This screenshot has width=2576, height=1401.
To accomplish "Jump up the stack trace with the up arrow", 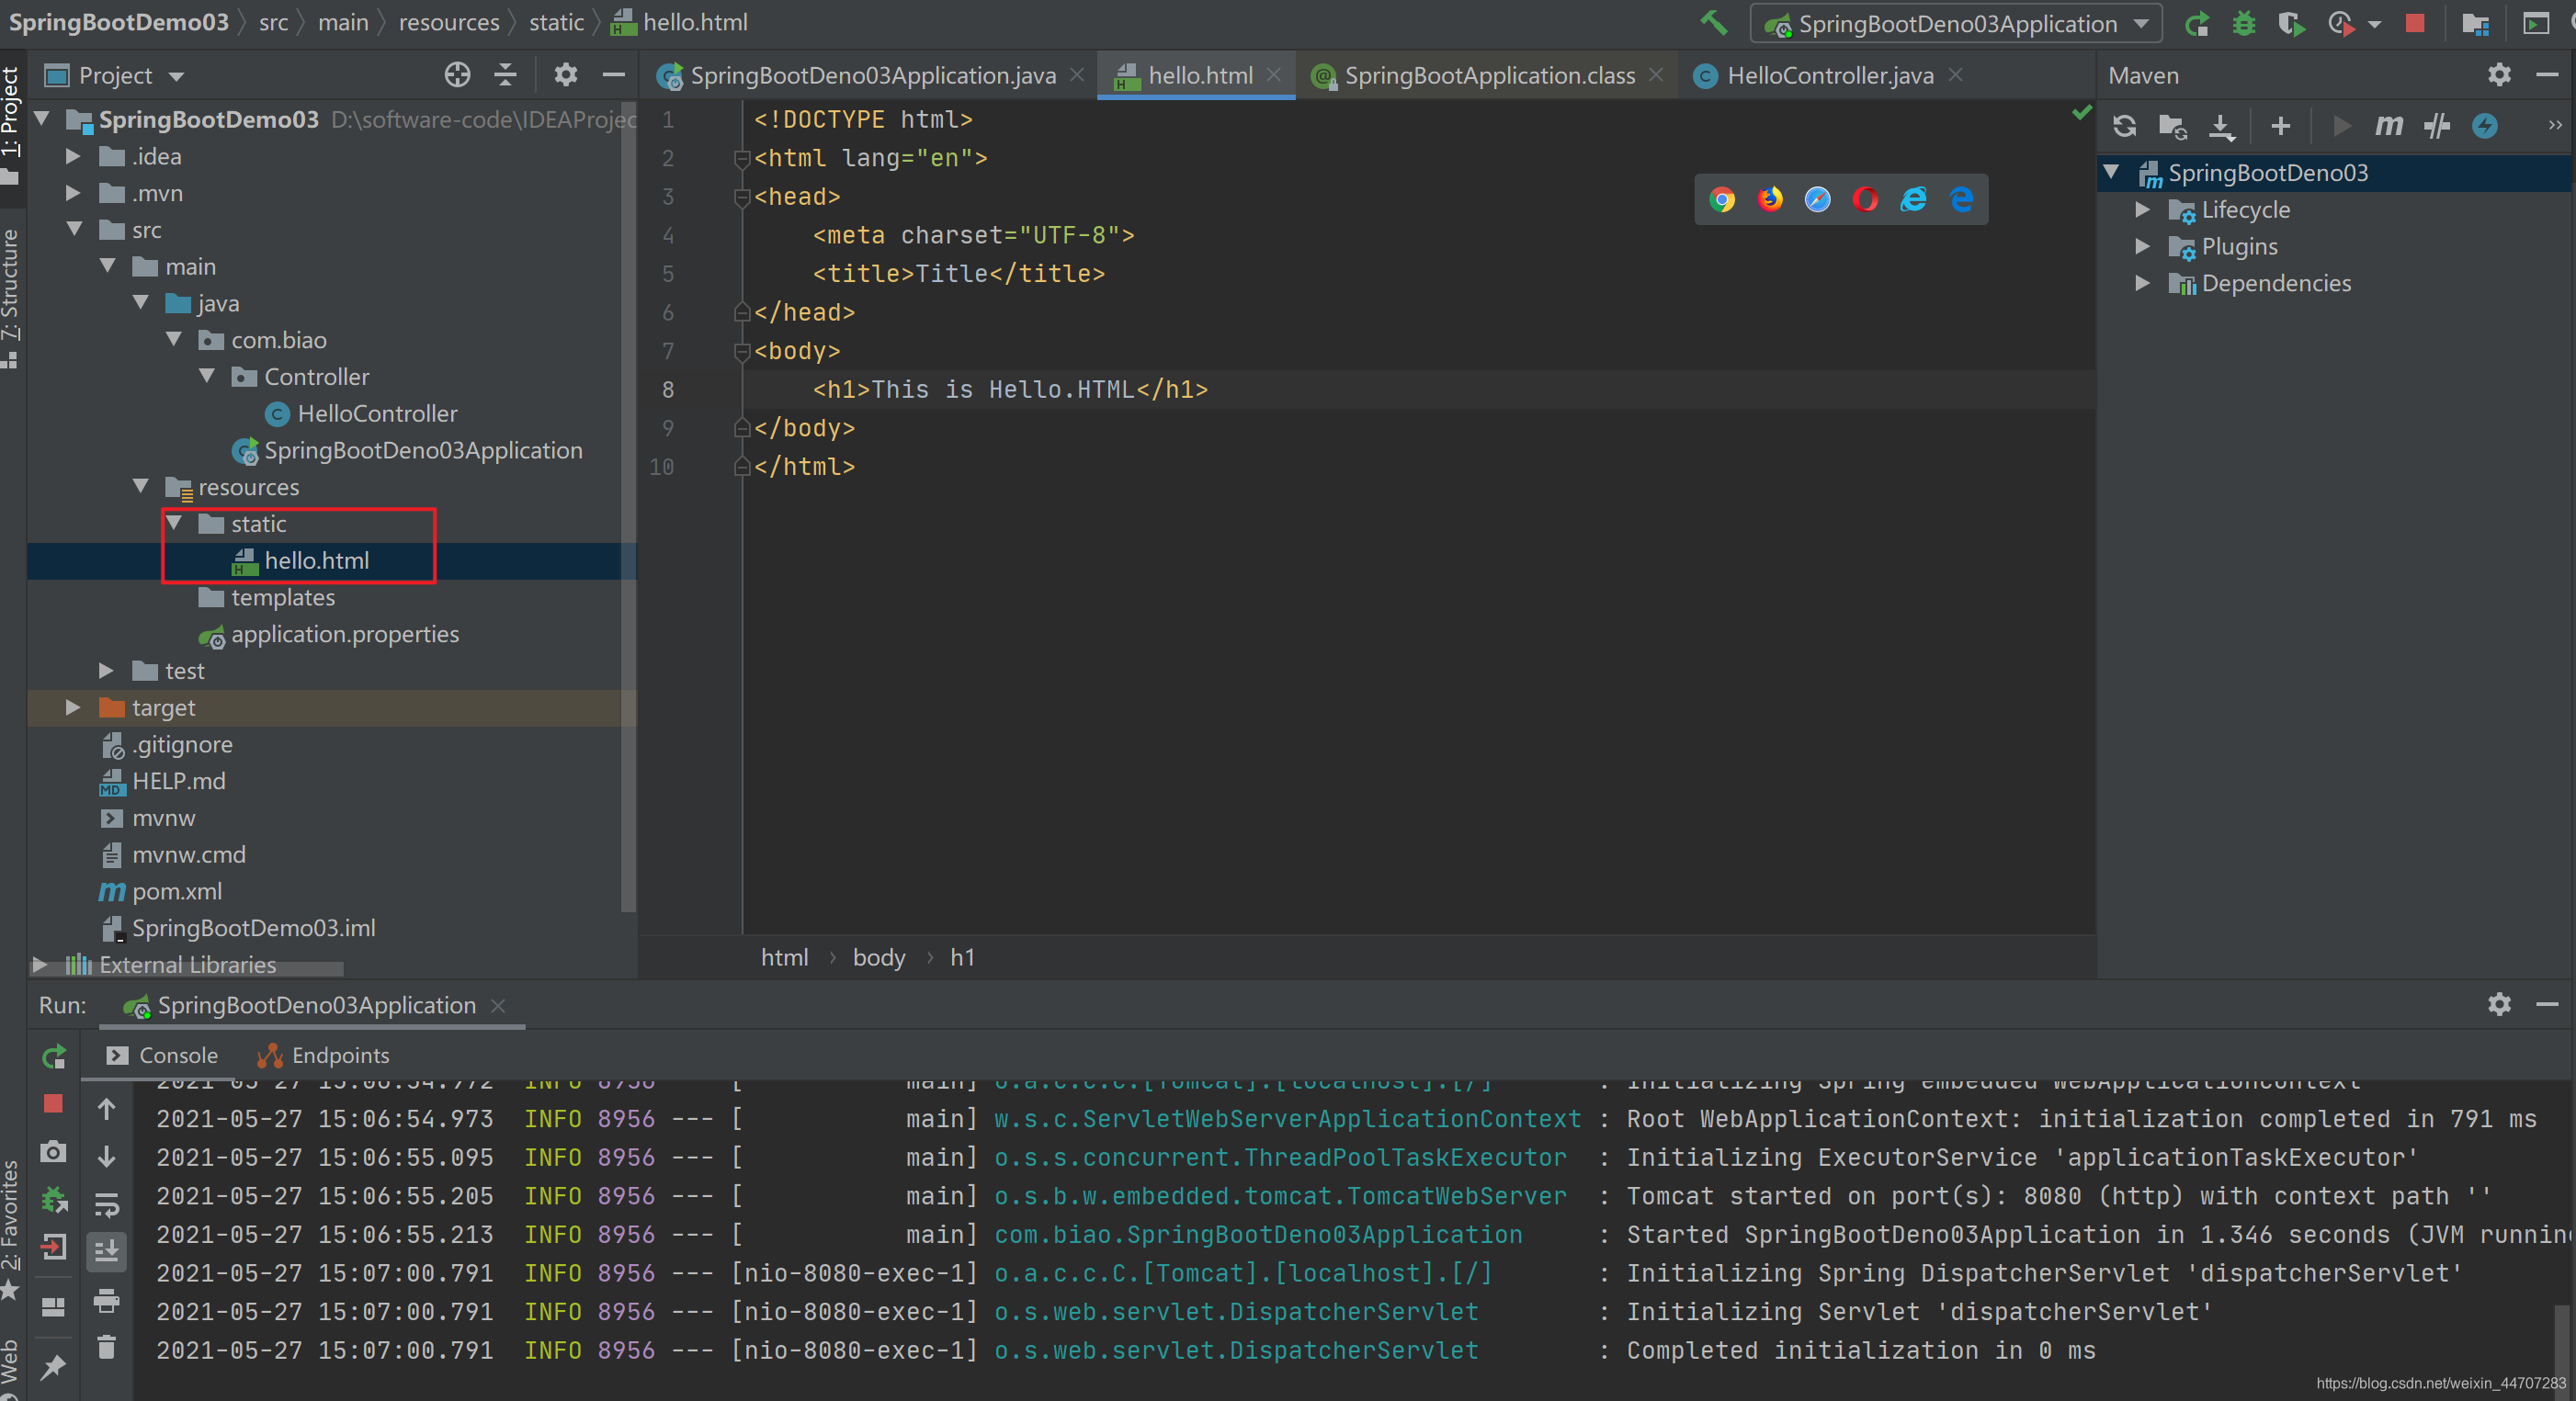I will point(107,1109).
